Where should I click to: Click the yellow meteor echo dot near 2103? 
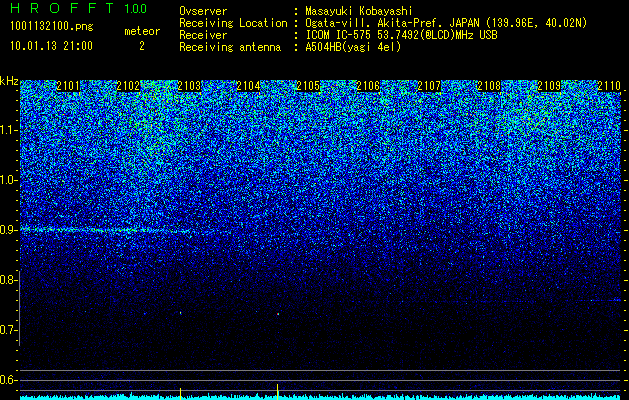[x=181, y=313]
